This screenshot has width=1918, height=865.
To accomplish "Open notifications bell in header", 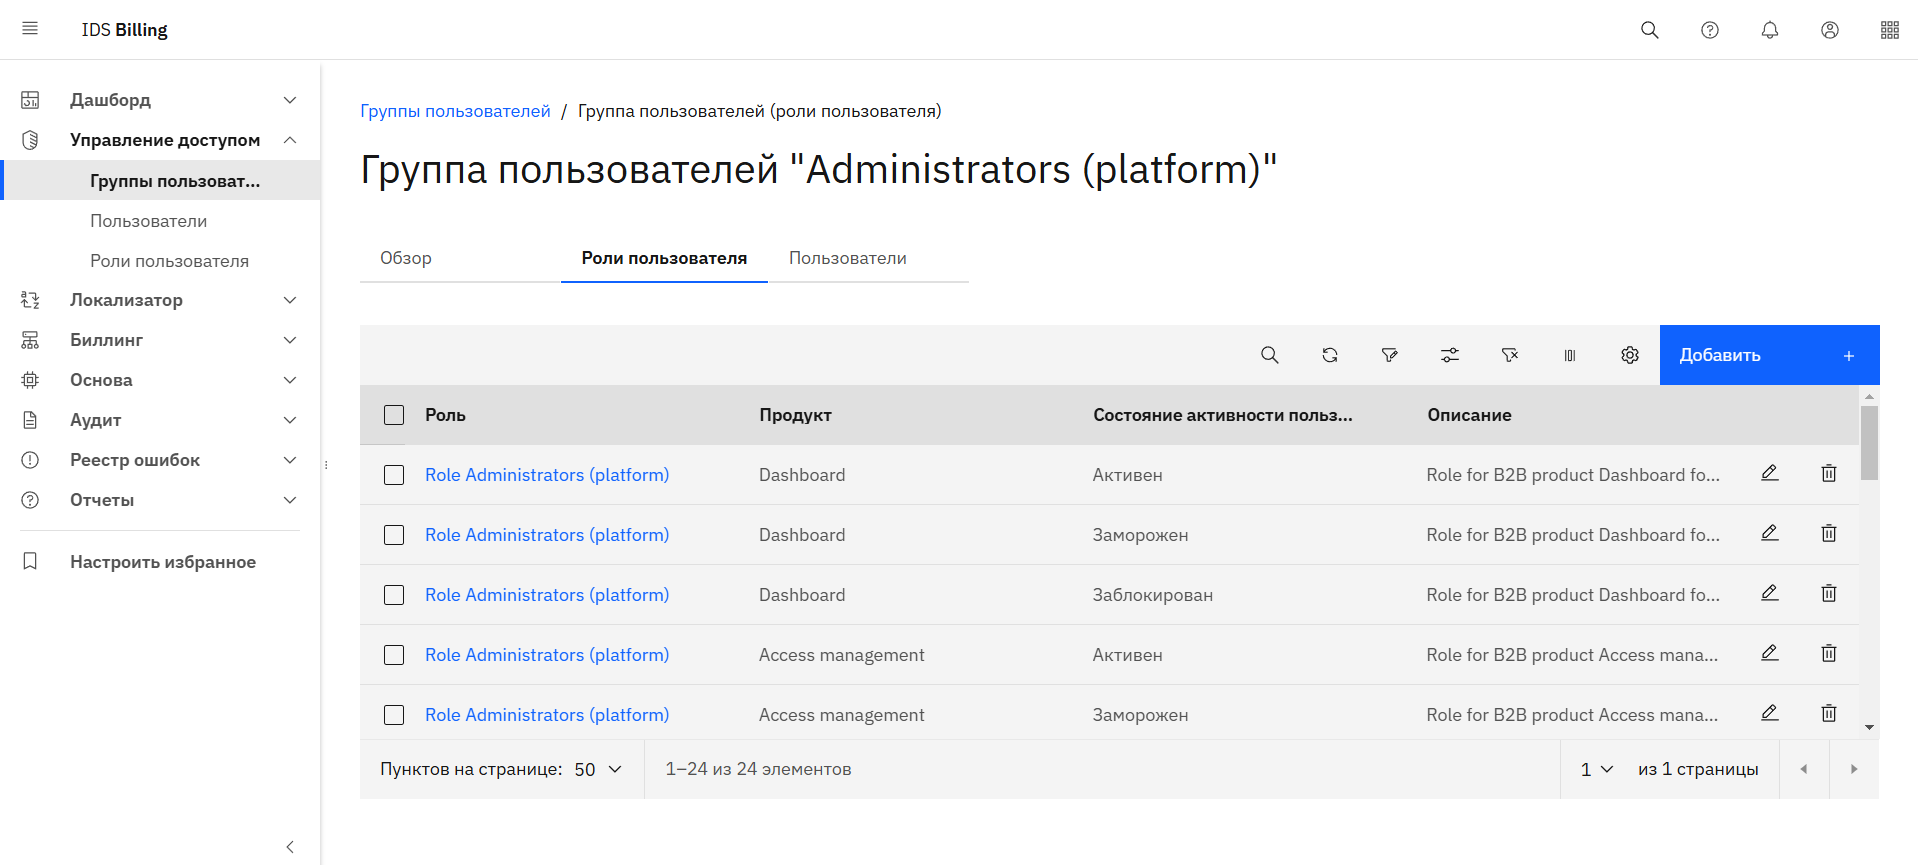I will (1769, 30).
